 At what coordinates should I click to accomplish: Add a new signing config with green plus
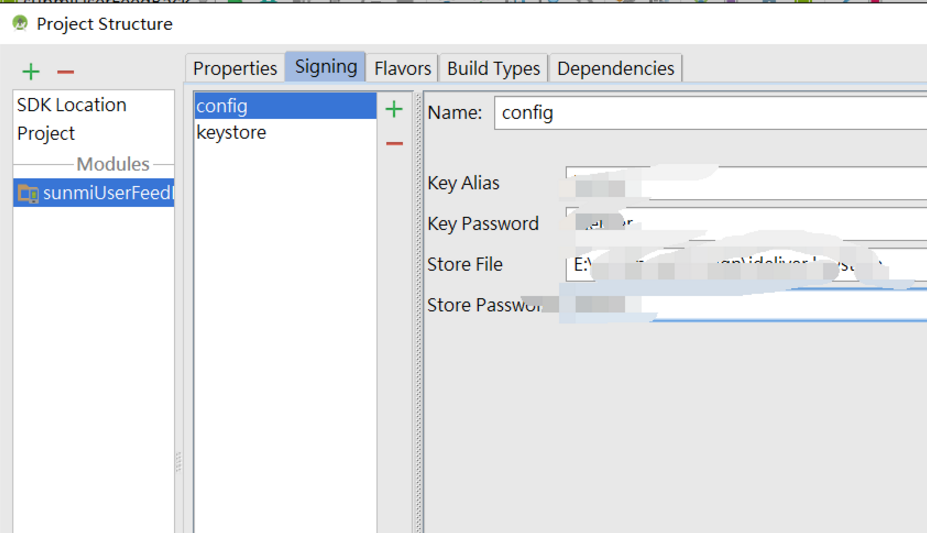[x=394, y=109]
